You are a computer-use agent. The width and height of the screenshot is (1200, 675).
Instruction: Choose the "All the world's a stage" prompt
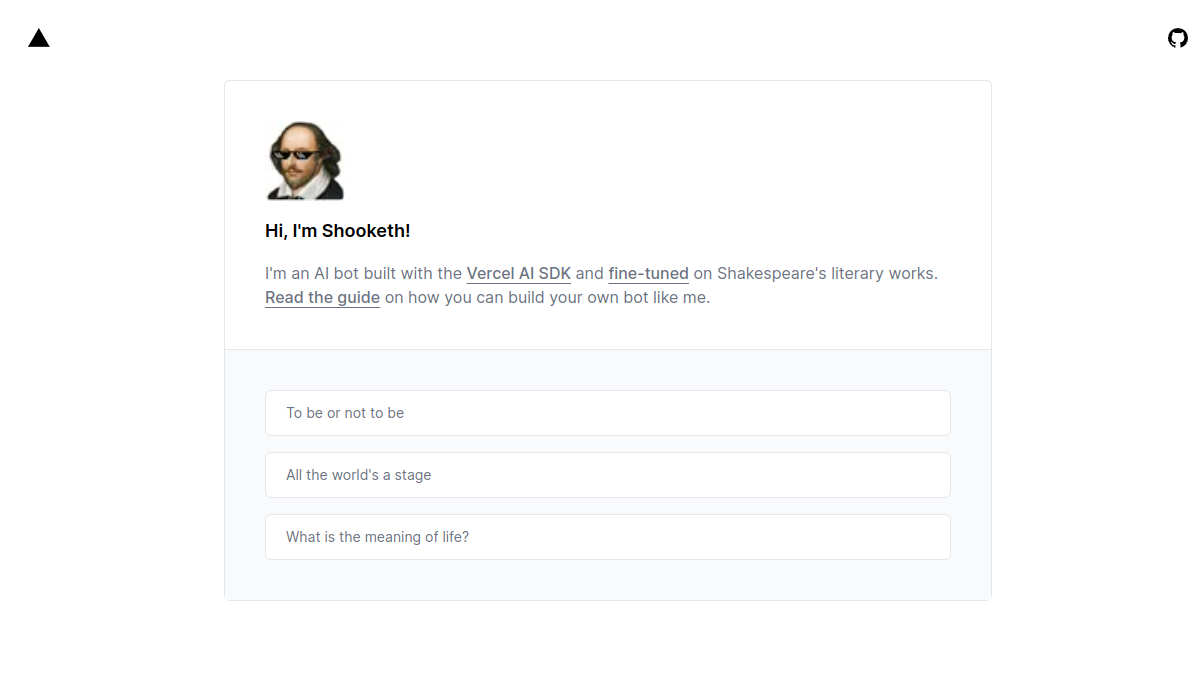point(608,475)
